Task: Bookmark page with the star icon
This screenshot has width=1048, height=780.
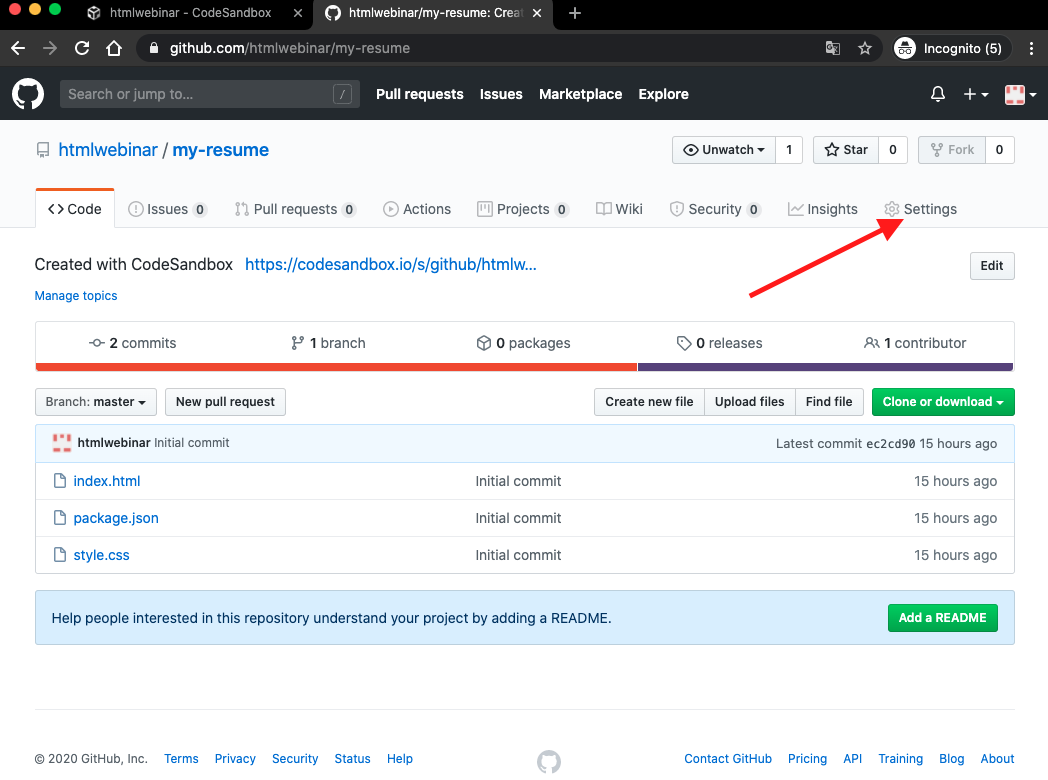Action: [x=865, y=48]
